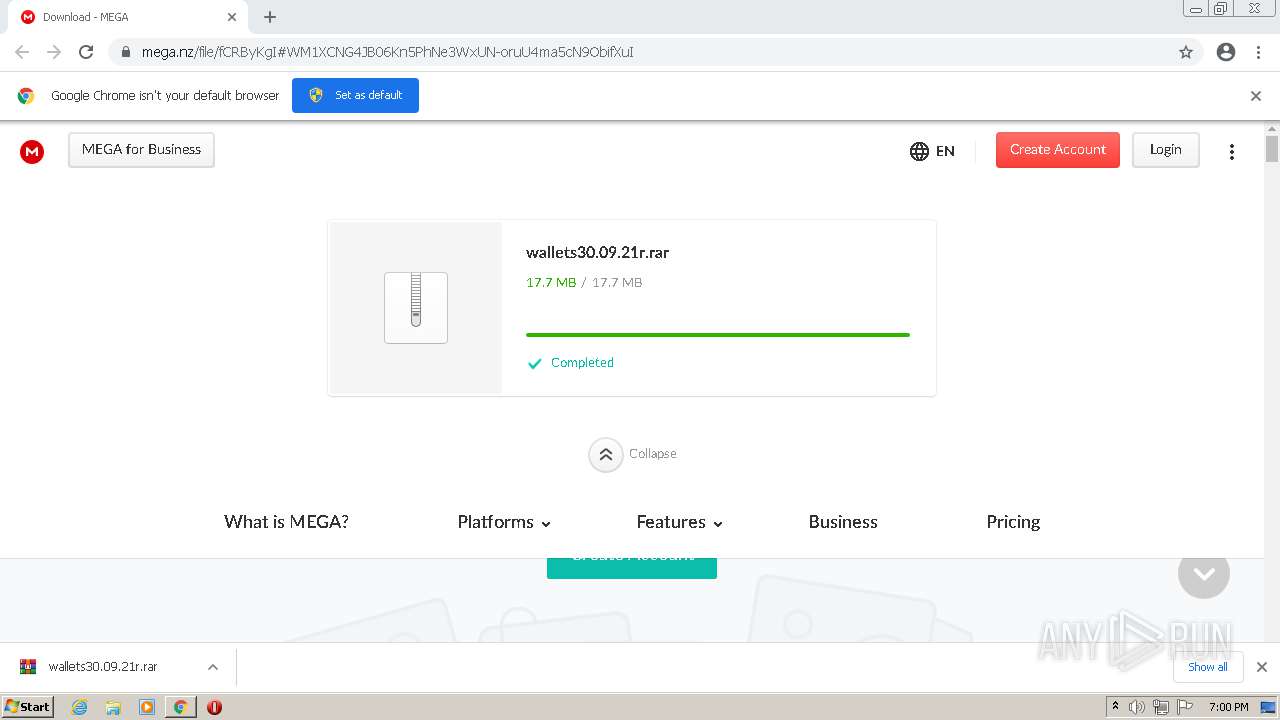This screenshot has width=1280, height=720.
Task: Open the Windows Start menu
Action: coord(28,706)
